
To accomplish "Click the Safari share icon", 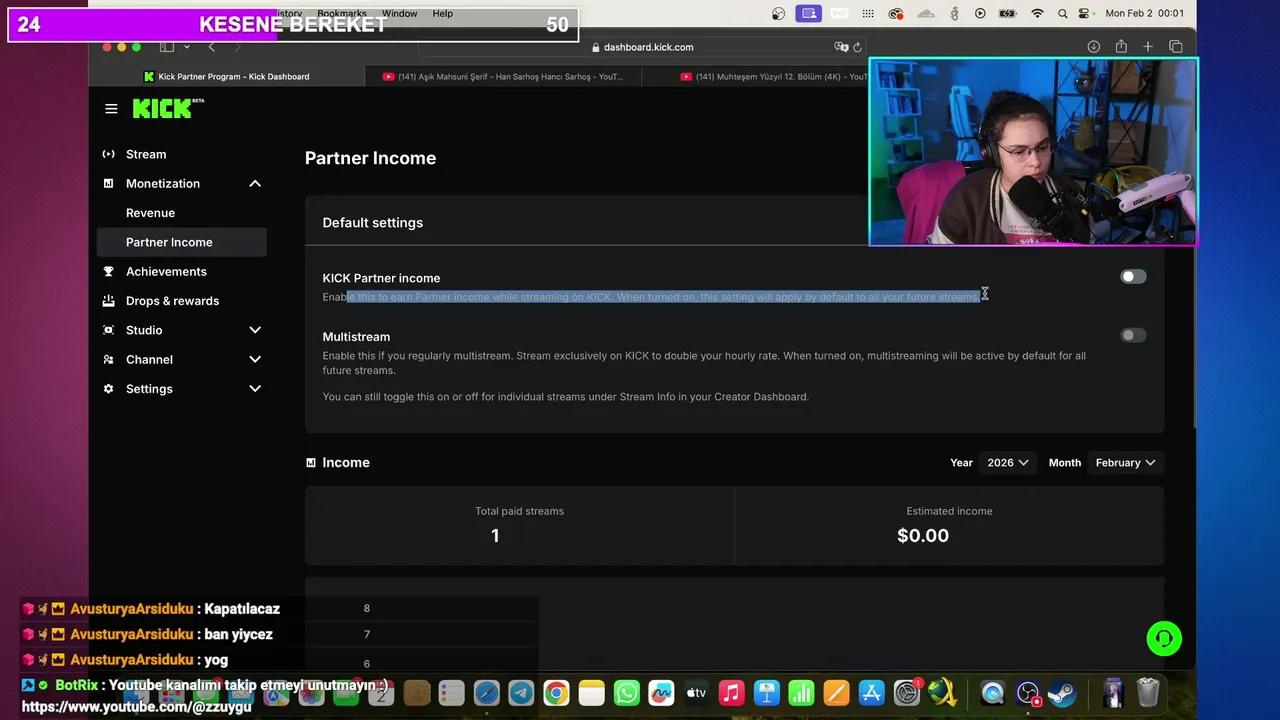I will (1121, 47).
